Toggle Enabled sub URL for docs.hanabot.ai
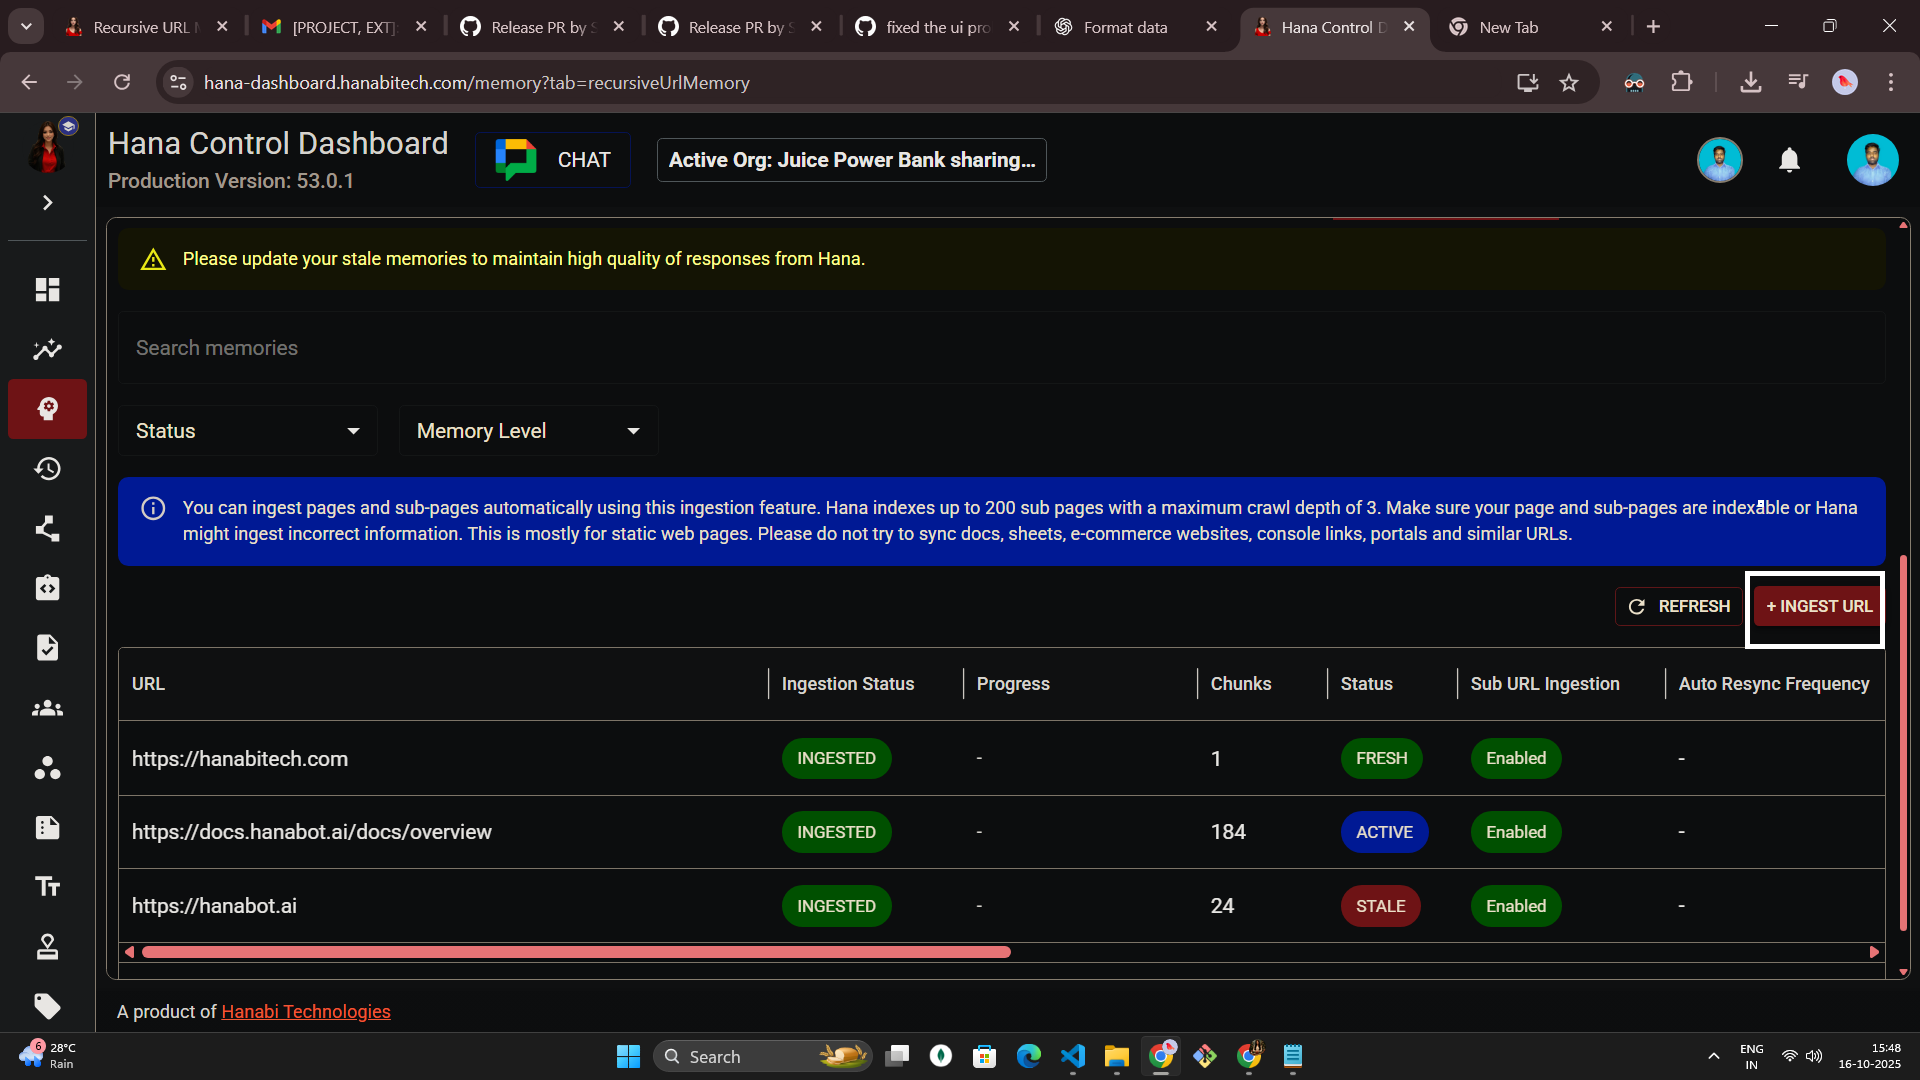This screenshot has height=1080, width=1920. tap(1515, 832)
